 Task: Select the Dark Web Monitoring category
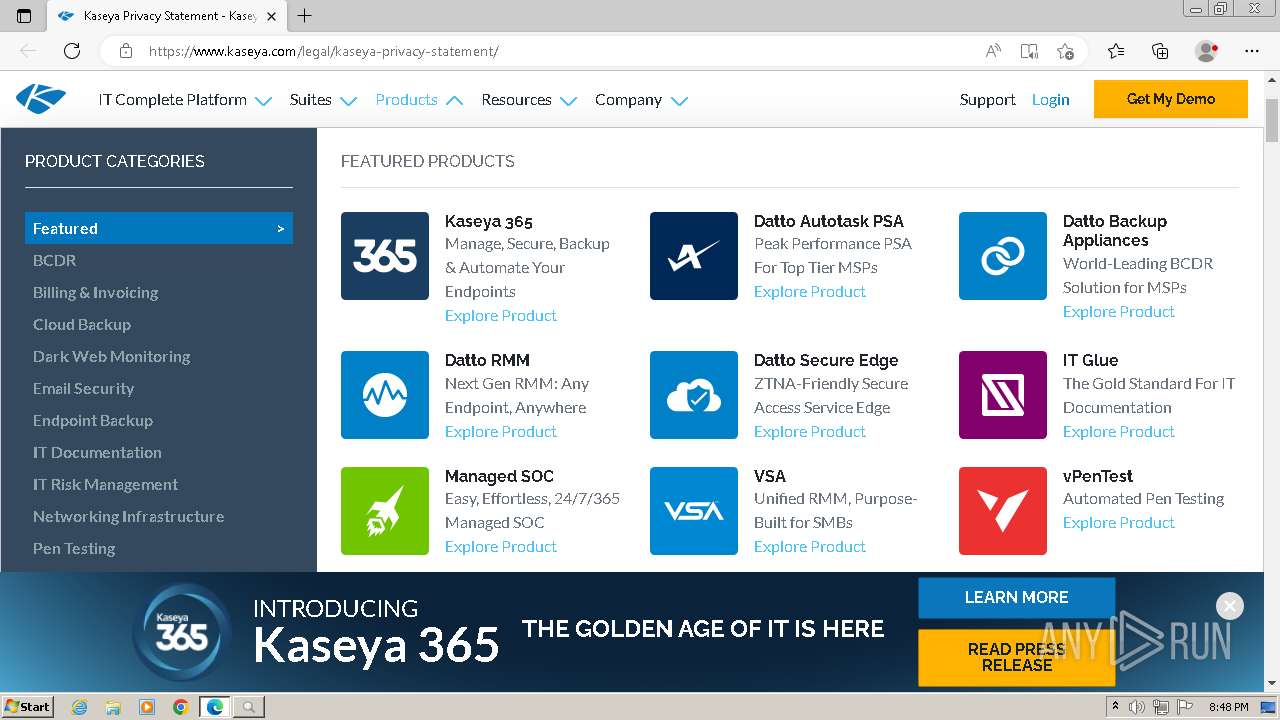[x=111, y=356]
